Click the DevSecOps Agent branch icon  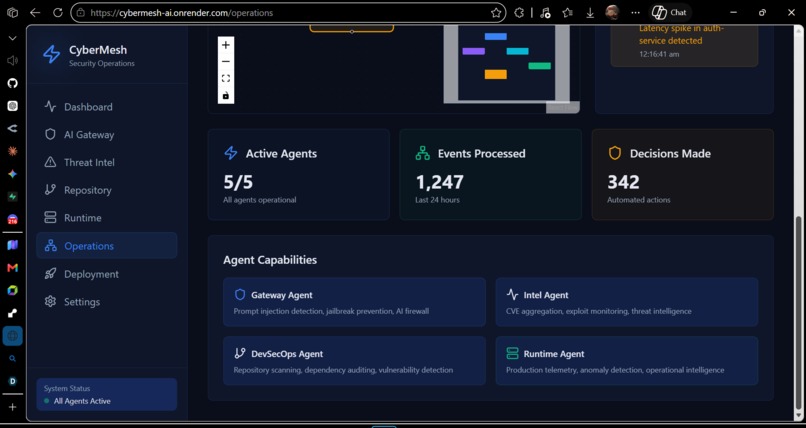240,353
